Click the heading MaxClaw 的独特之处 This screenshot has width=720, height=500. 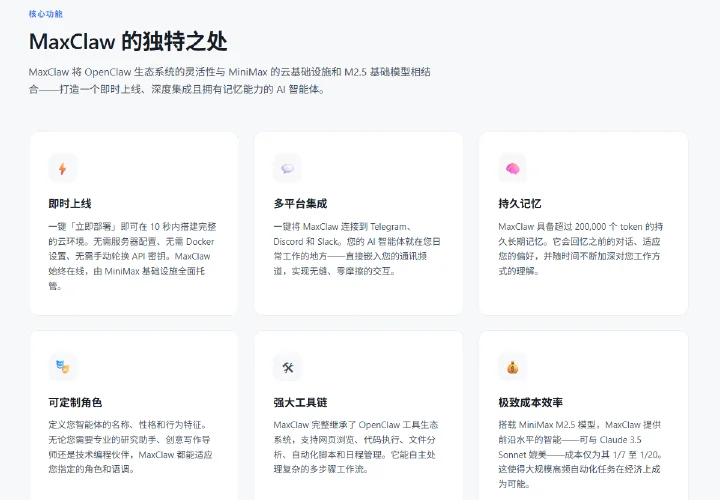(128, 41)
